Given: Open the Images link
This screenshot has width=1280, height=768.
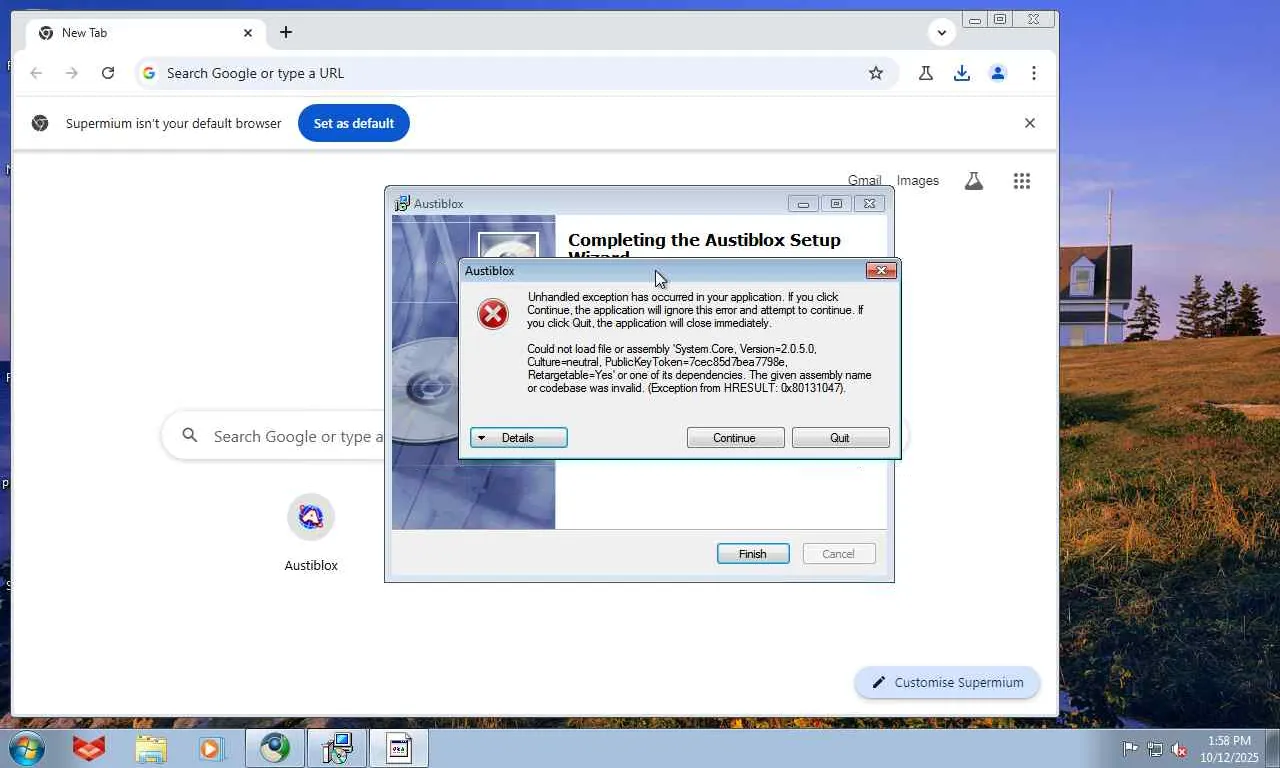Looking at the screenshot, I should [x=918, y=181].
